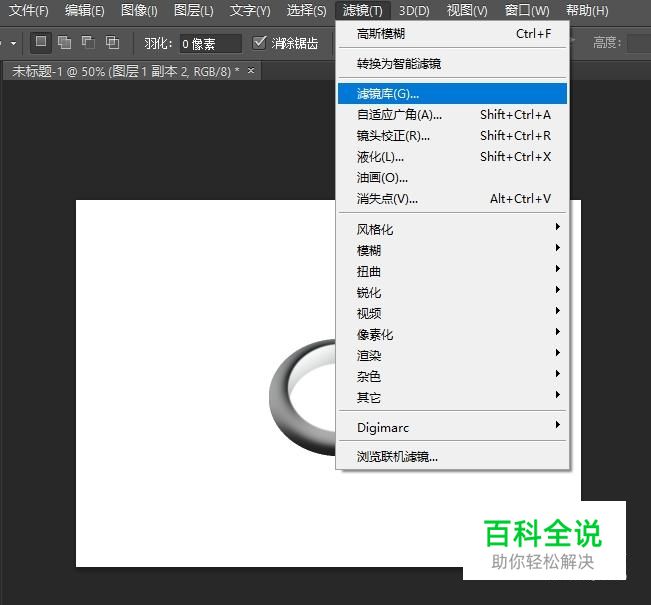Choose 转换为智能滤镜
Viewport: 651px width, 605px height.
453,64
